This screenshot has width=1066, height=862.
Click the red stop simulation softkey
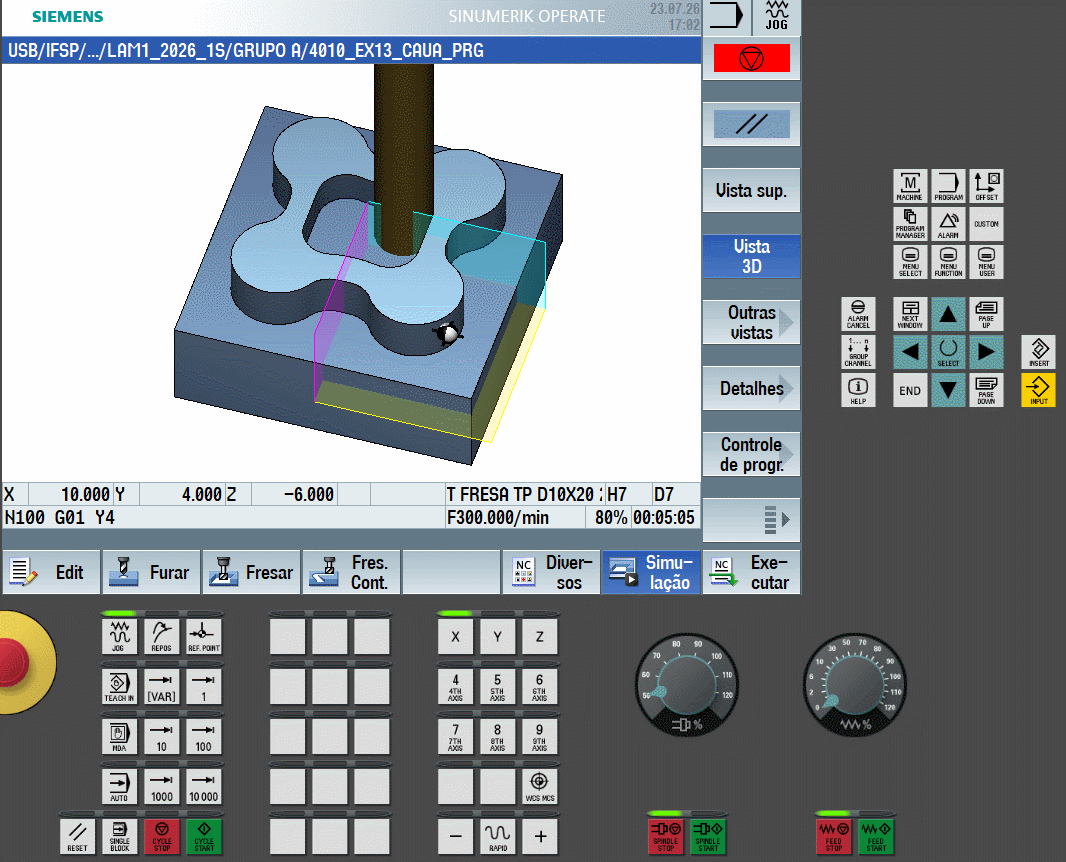click(751, 58)
